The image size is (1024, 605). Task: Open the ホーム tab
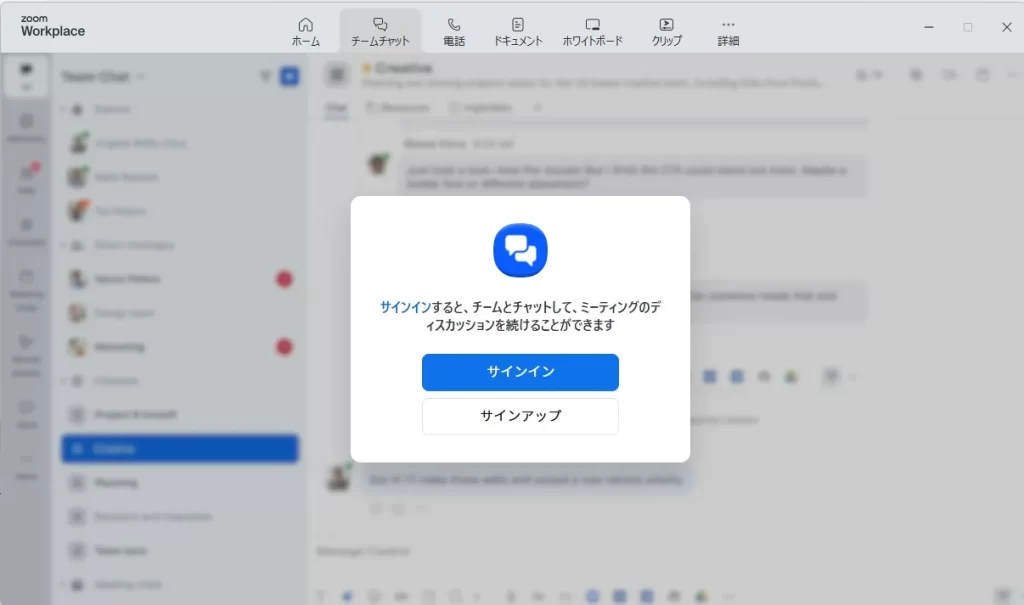pyautogui.click(x=305, y=31)
